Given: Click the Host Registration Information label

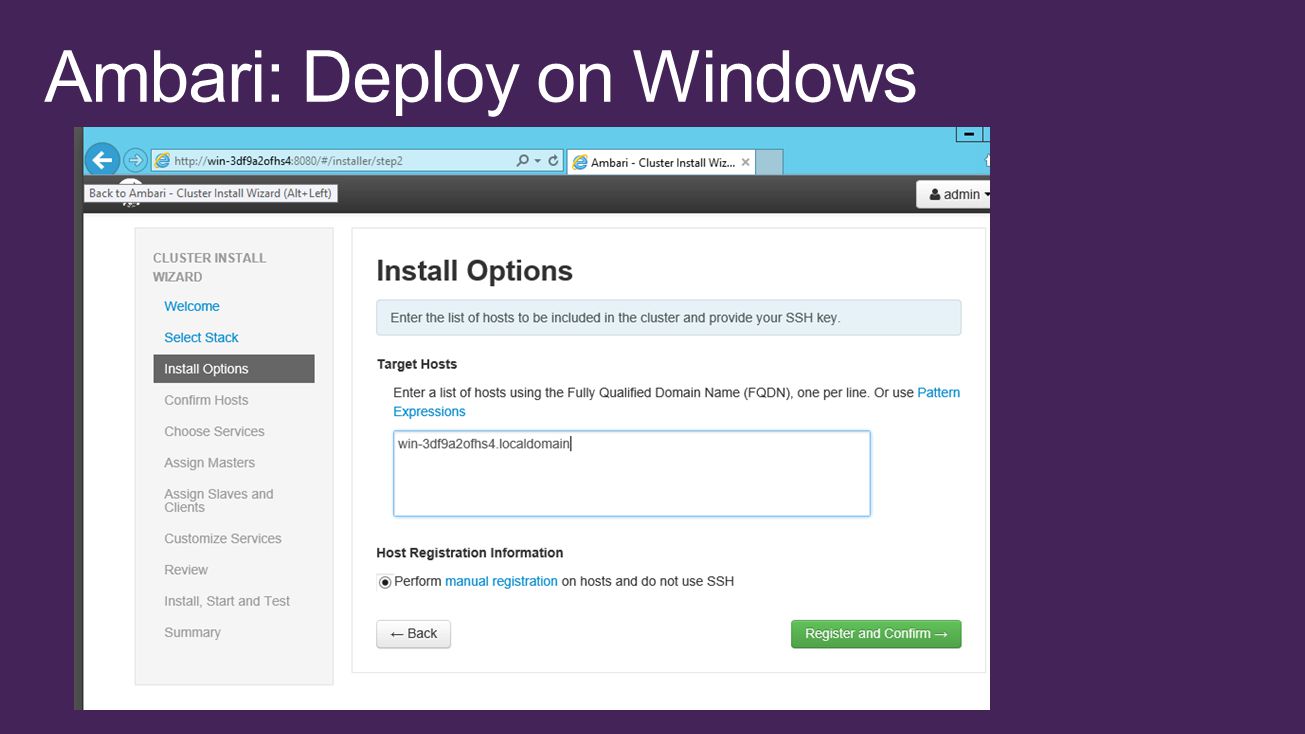Looking at the screenshot, I should tap(470, 553).
